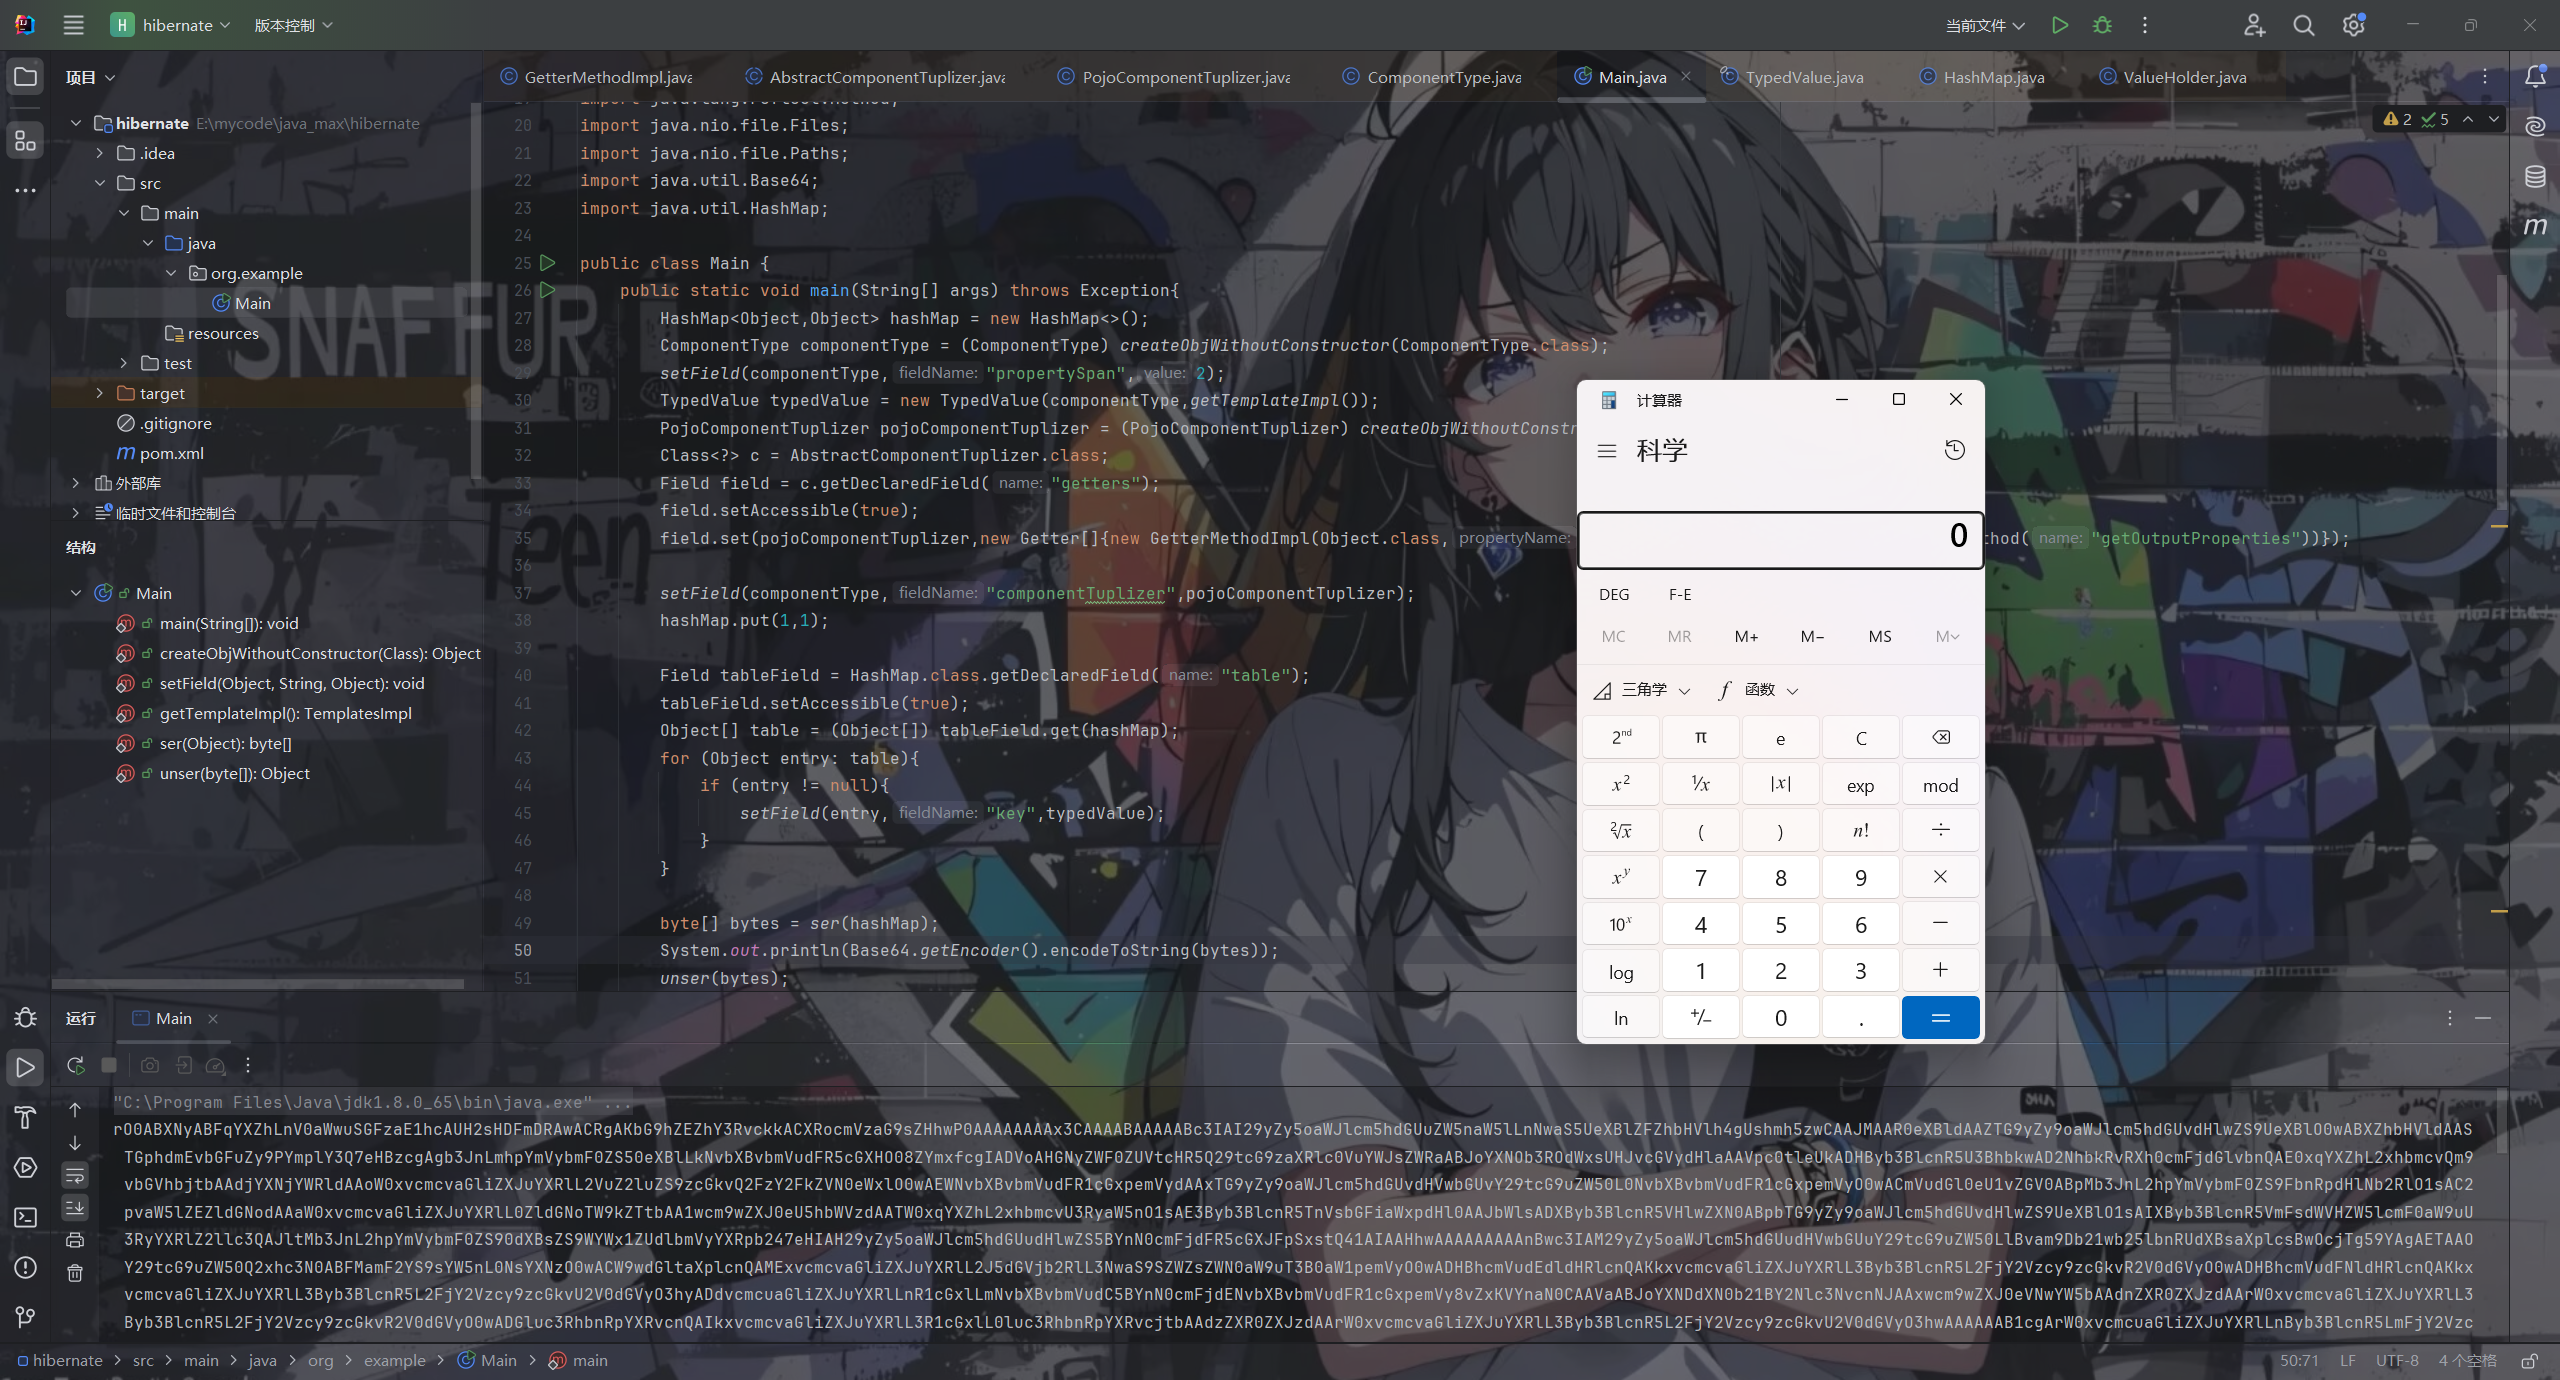Expand 外部库 external libraries node
The width and height of the screenshot is (2560, 1380).
pyautogui.click(x=75, y=483)
